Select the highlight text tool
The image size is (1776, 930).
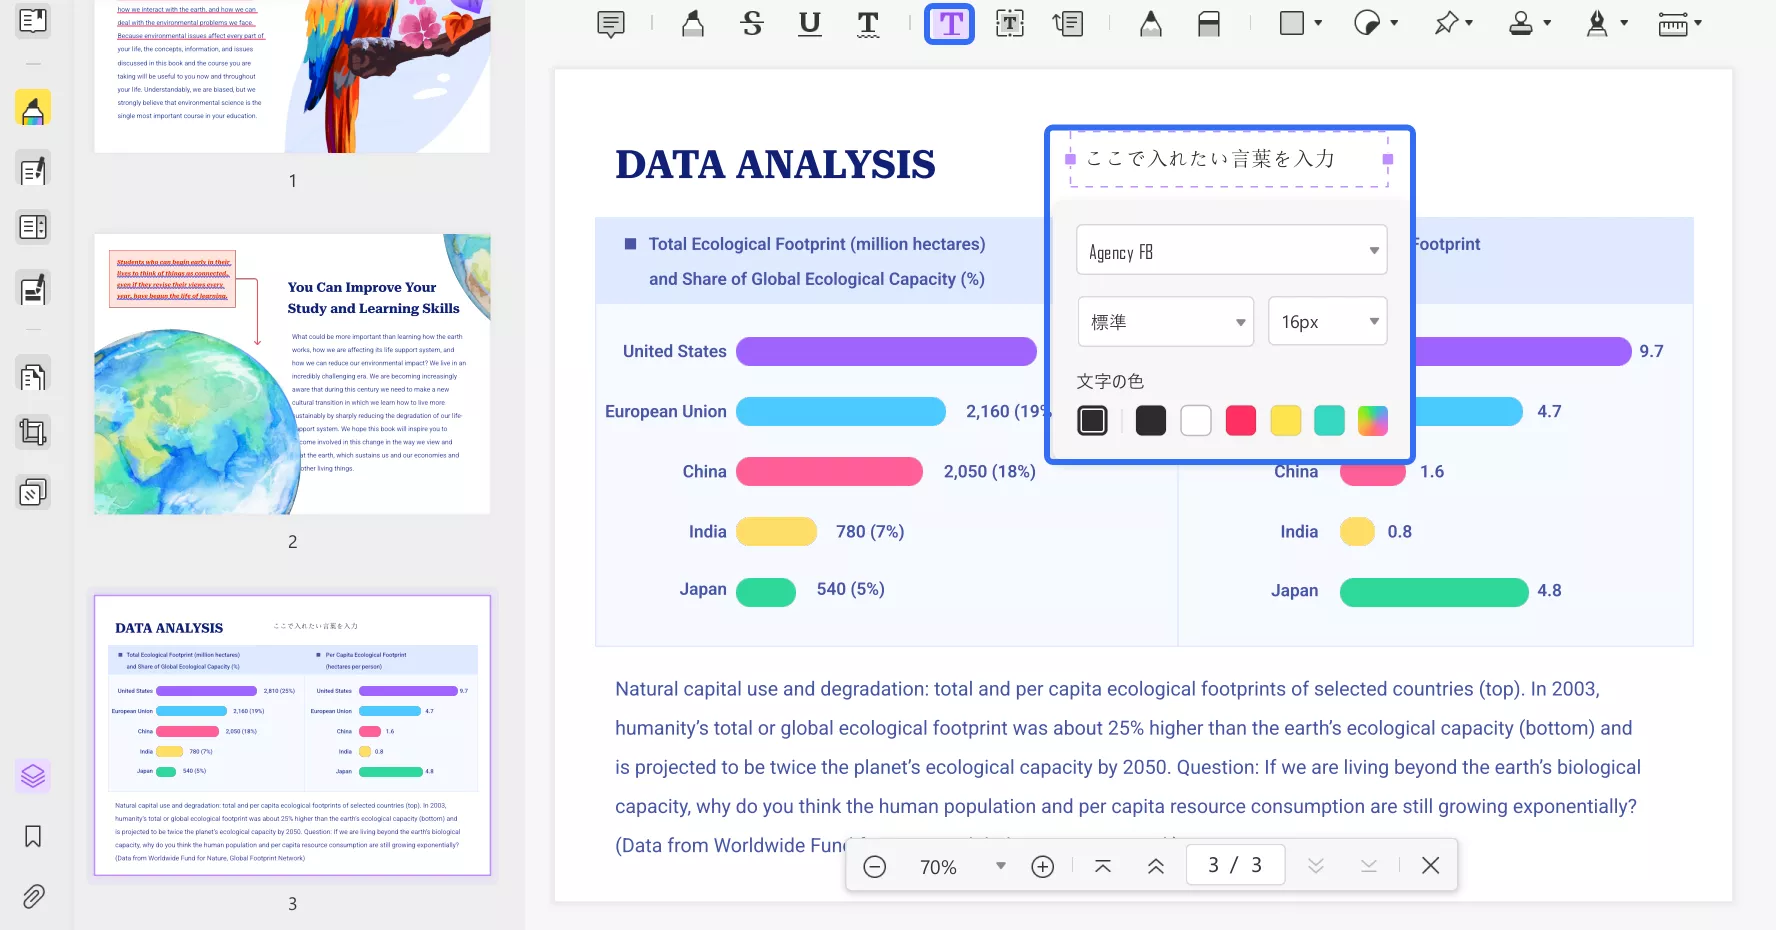click(x=692, y=24)
